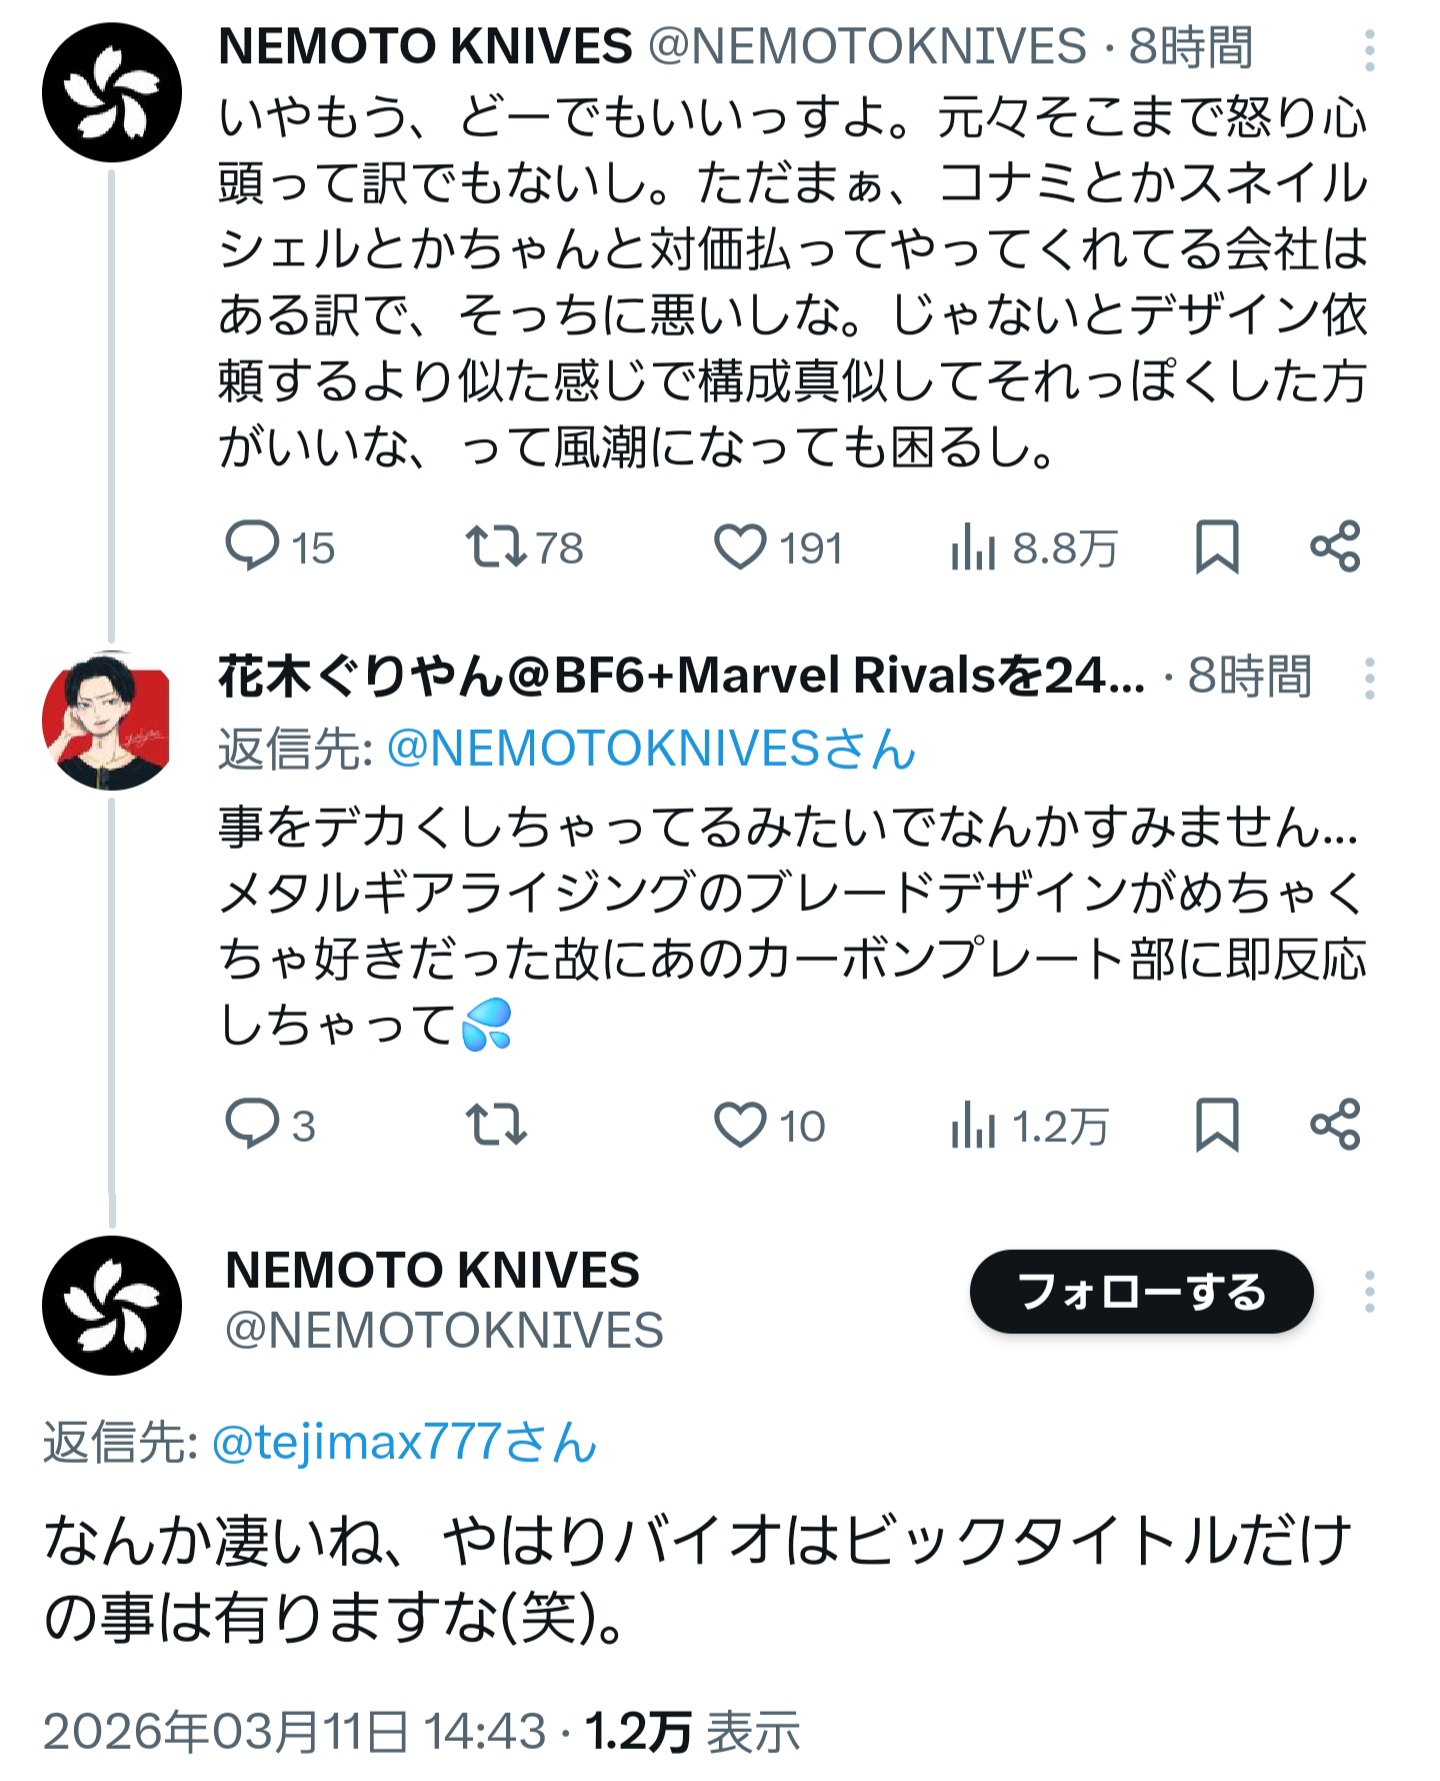Bookmark the first NEMOTO KNIVES tweet
The height and width of the screenshot is (1781, 1440).
(x=1217, y=547)
